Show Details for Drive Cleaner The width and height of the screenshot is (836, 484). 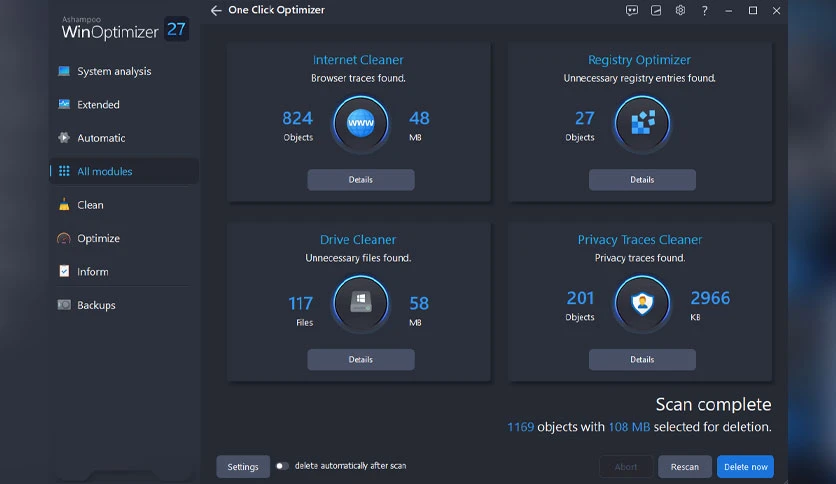tap(360, 359)
